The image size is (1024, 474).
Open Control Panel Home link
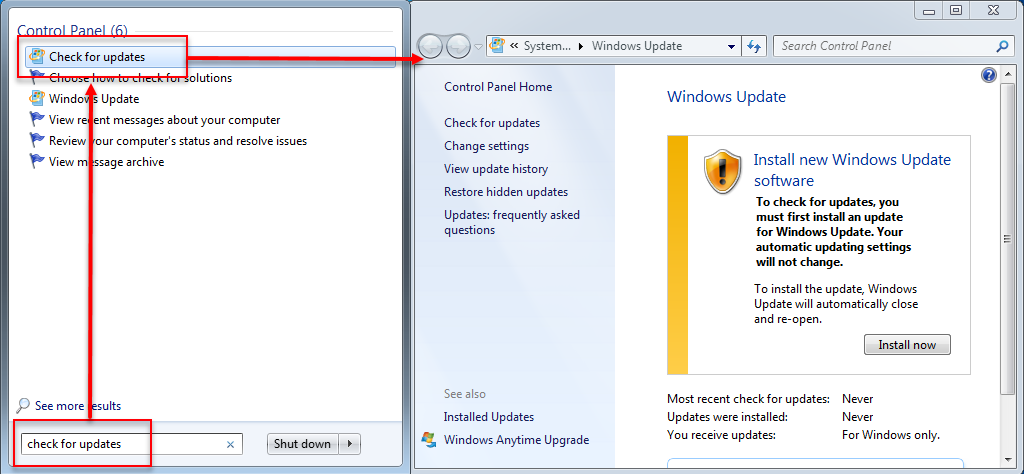pos(498,87)
